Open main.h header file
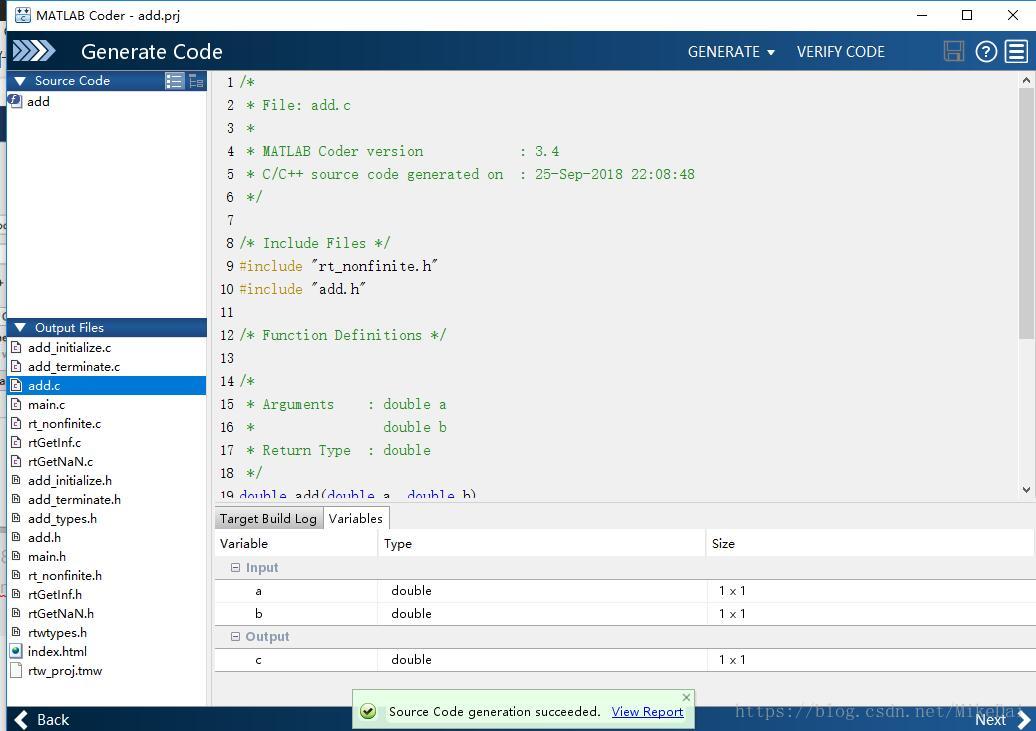Image resolution: width=1036 pixels, height=731 pixels. coord(46,557)
